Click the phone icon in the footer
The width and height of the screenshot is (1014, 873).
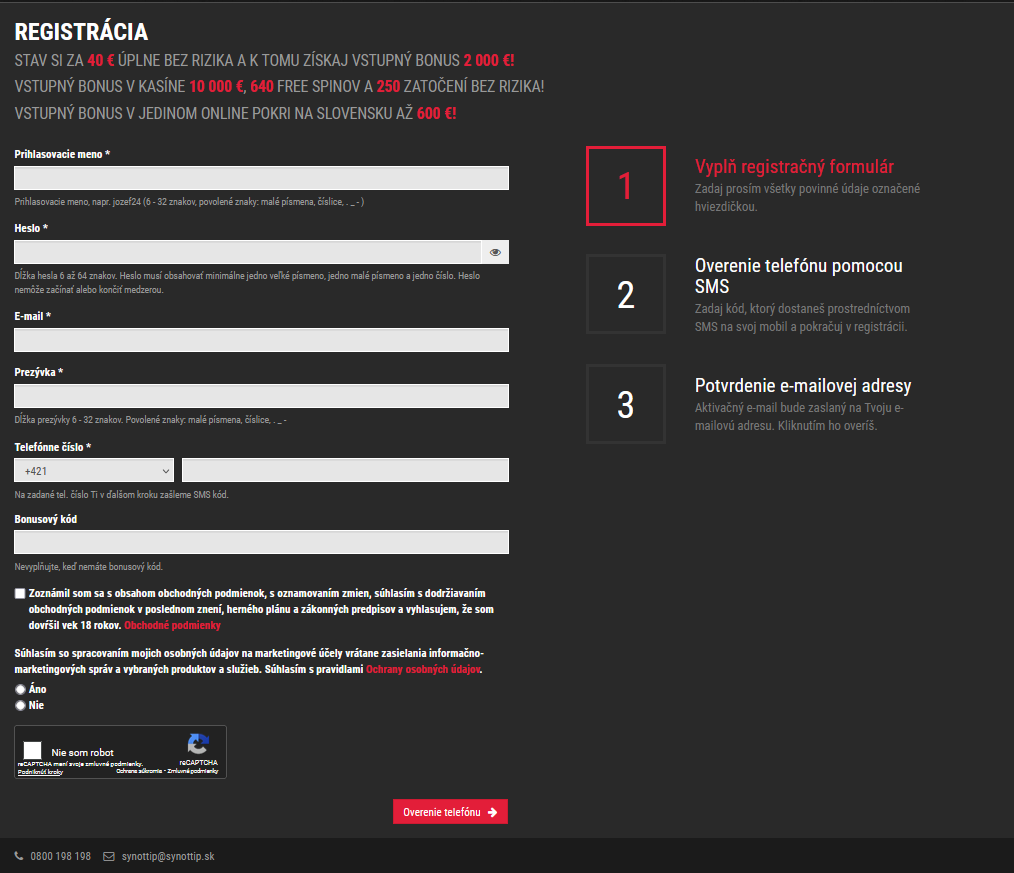17,856
